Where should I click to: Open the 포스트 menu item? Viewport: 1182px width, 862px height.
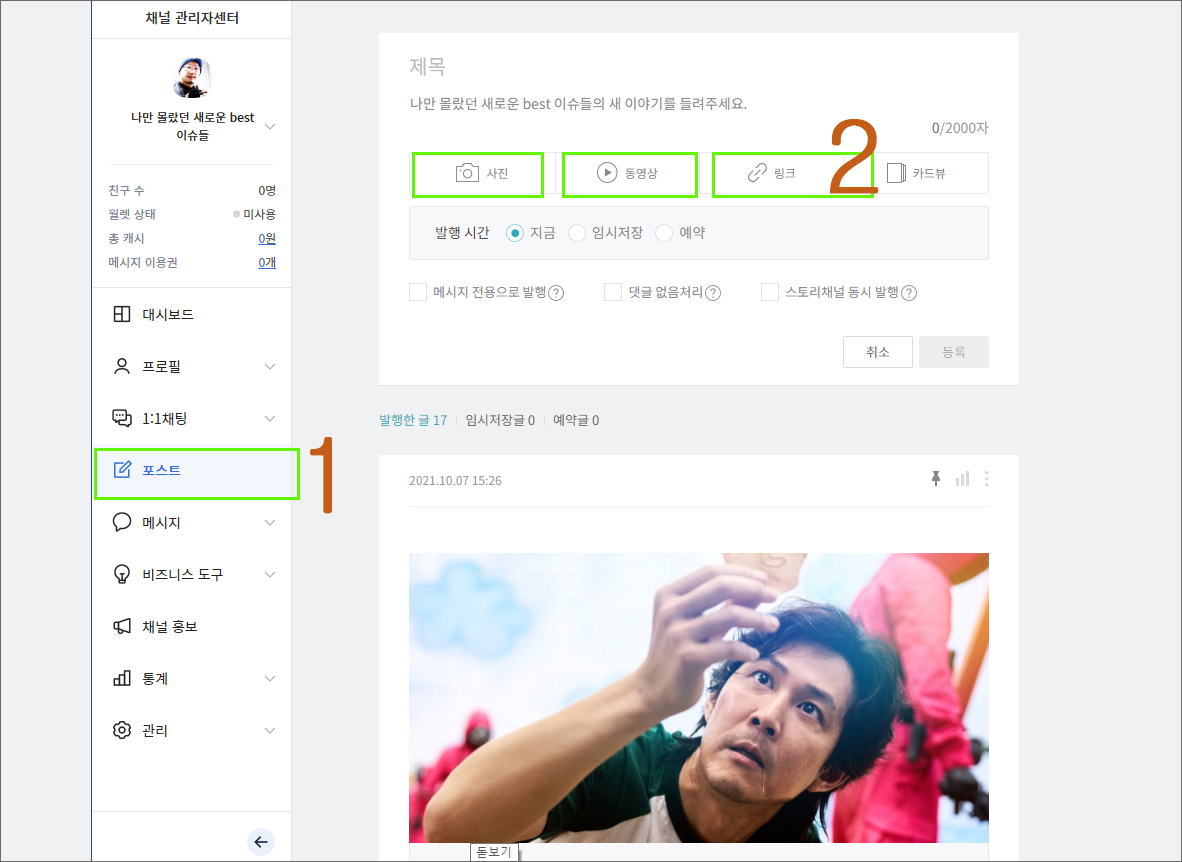(x=192, y=471)
